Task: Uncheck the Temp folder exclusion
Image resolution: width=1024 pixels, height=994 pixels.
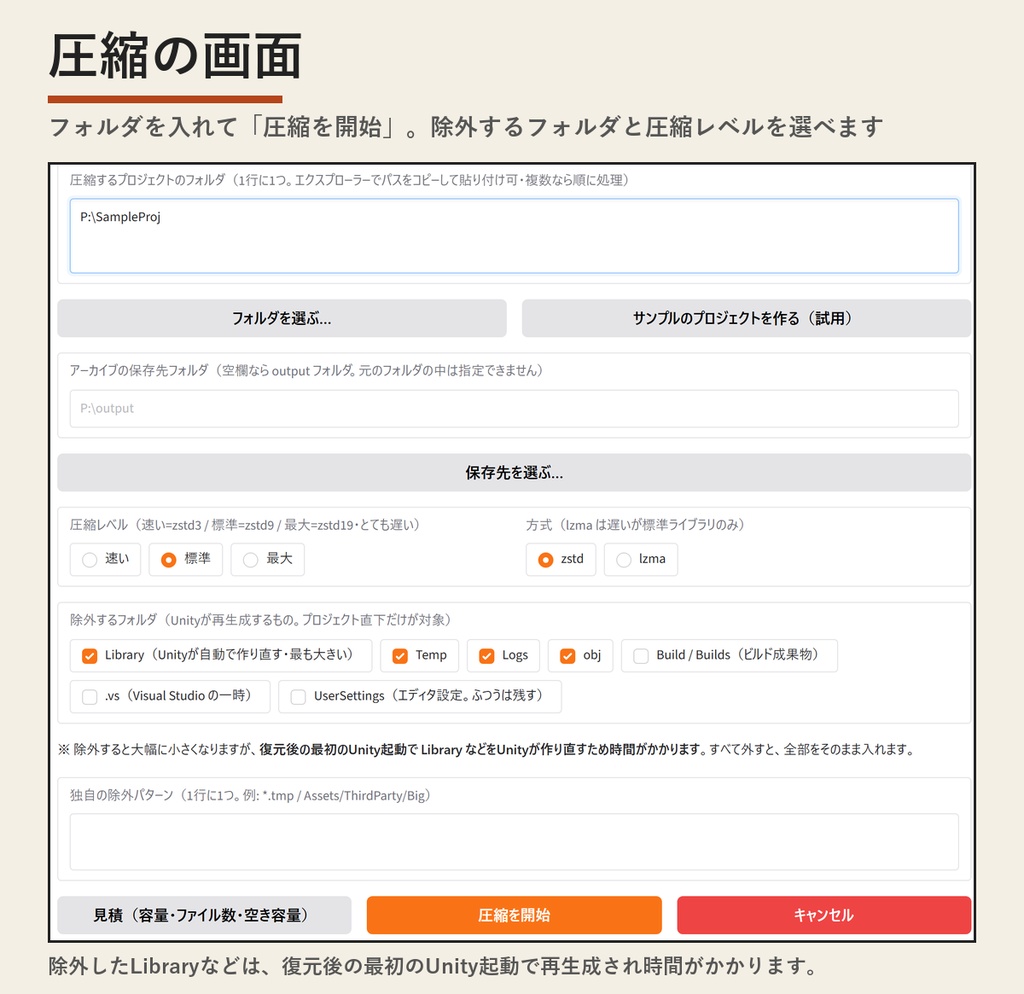Action: (x=400, y=656)
